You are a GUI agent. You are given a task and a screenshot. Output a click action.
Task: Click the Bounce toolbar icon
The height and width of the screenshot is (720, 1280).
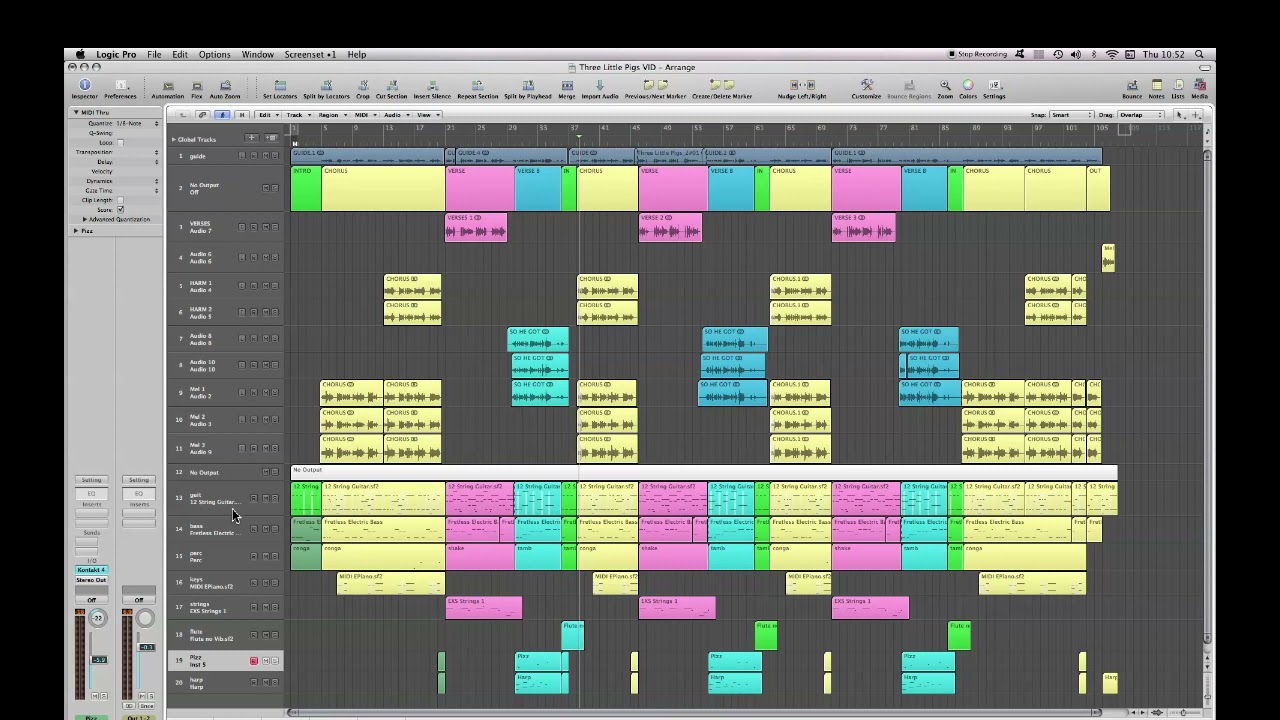pos(1132,86)
